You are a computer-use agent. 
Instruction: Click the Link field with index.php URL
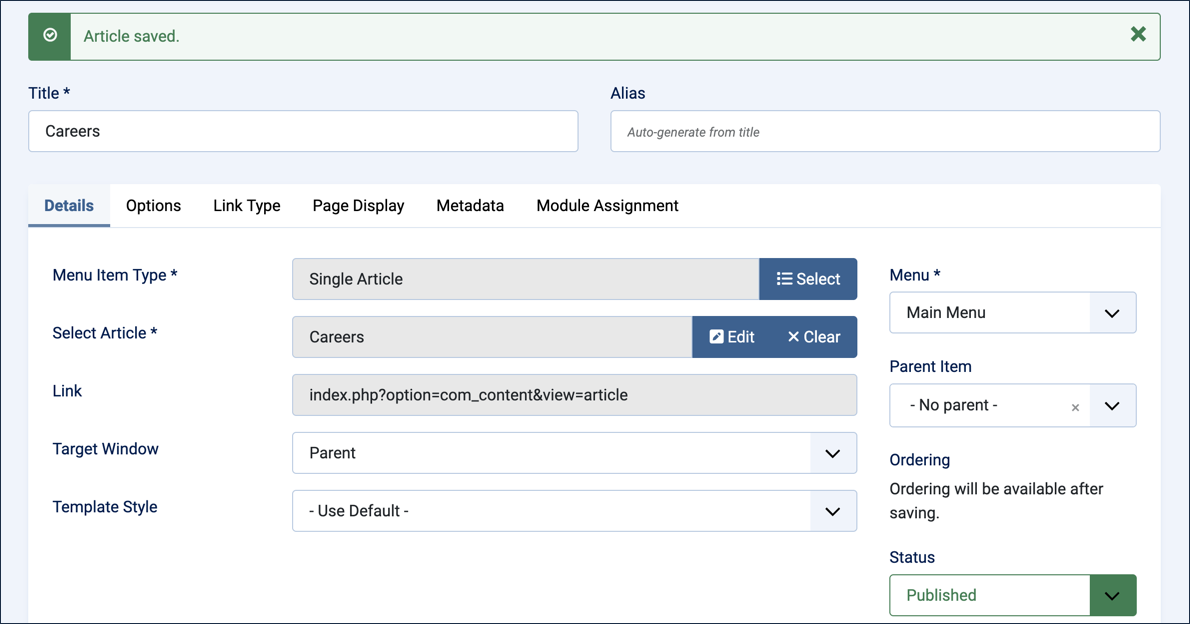click(x=575, y=395)
